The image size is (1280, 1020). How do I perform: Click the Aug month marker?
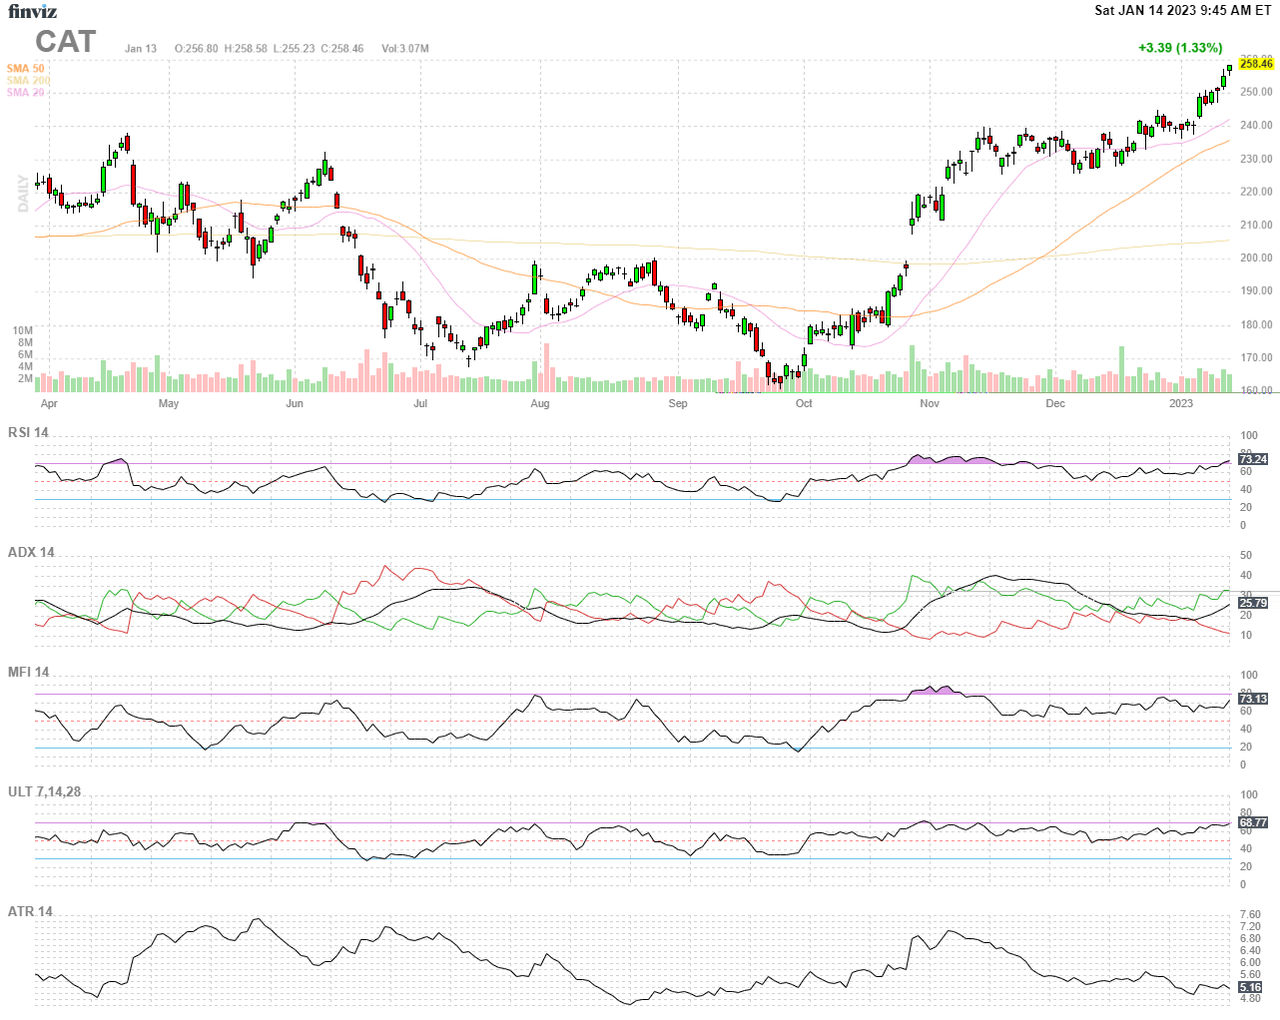click(540, 404)
